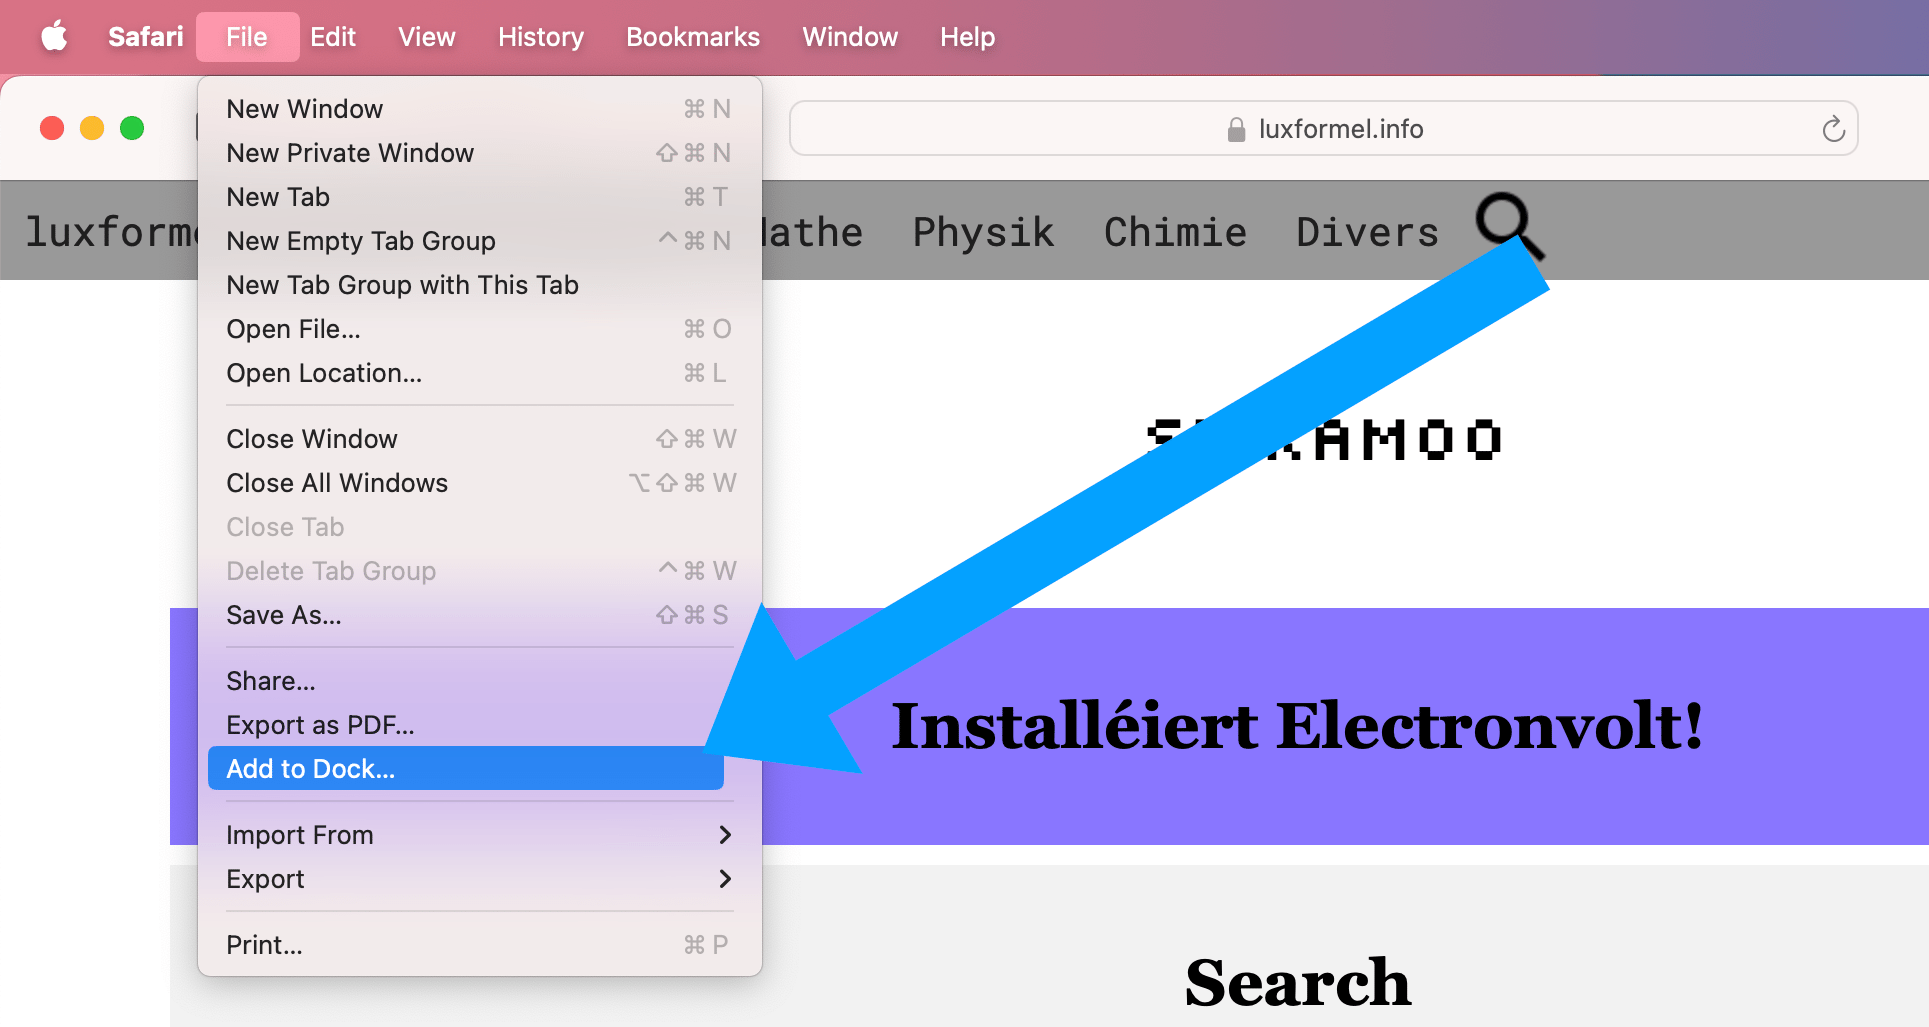Click the green full-screen window button
Screen dimensions: 1929x1027
point(132,128)
